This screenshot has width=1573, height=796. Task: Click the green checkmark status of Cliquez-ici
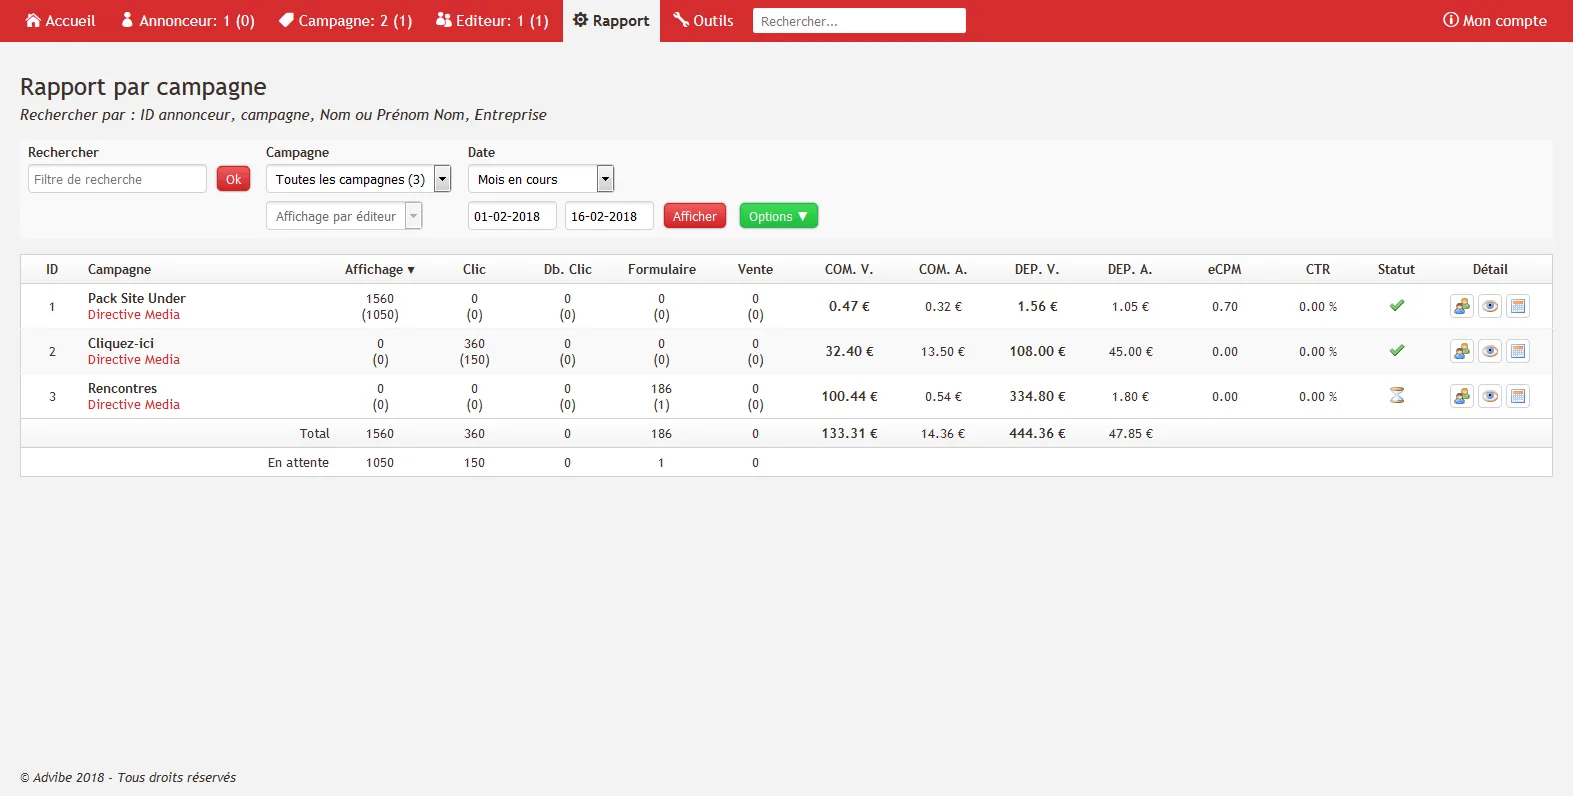tap(1397, 351)
